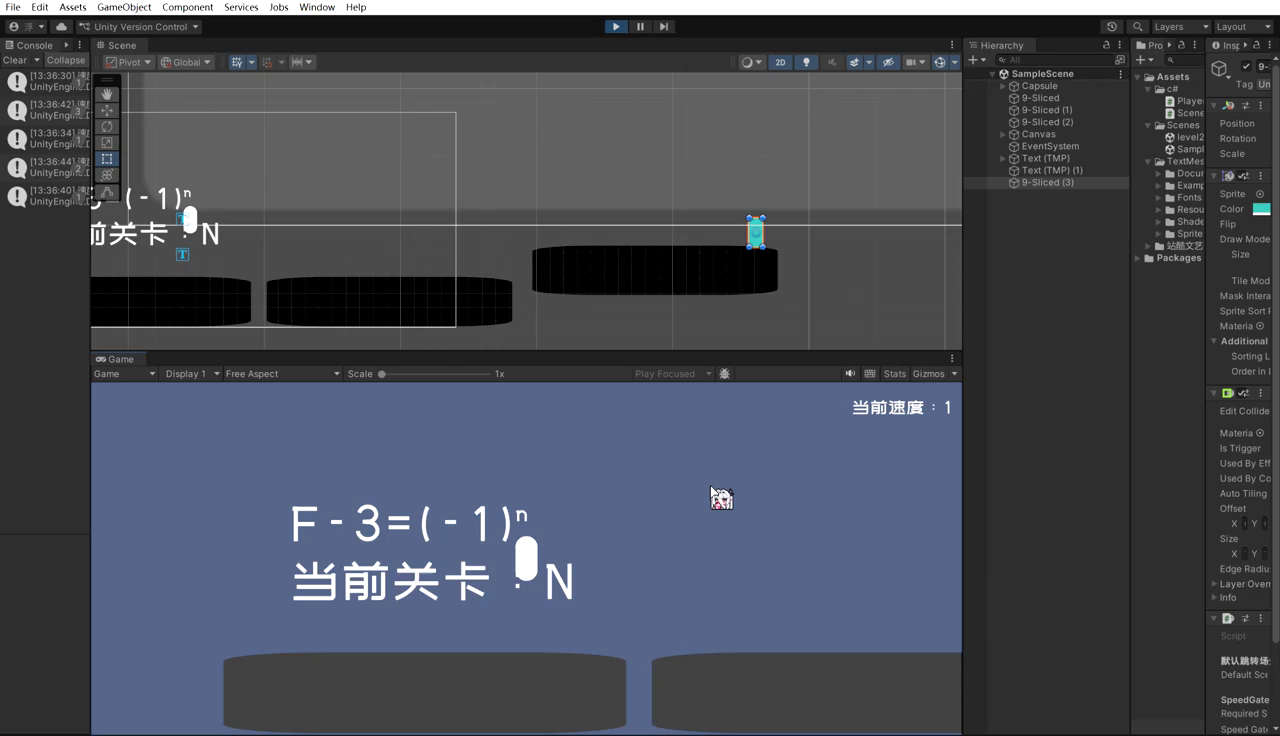
Task: Select the Hand tool in Scene toolbar
Action: point(107,95)
